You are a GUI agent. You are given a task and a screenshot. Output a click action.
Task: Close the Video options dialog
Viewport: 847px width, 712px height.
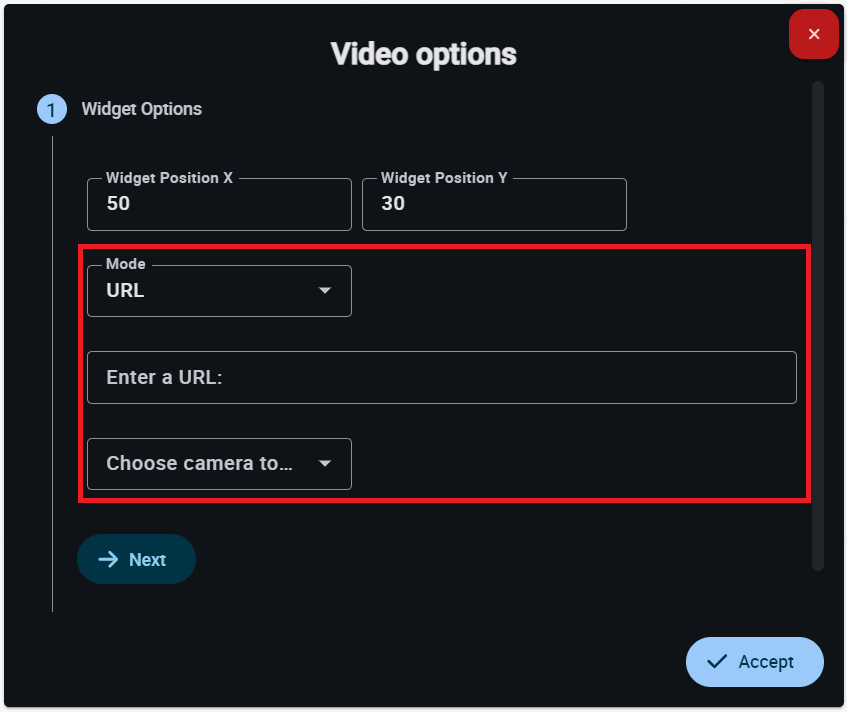point(813,35)
